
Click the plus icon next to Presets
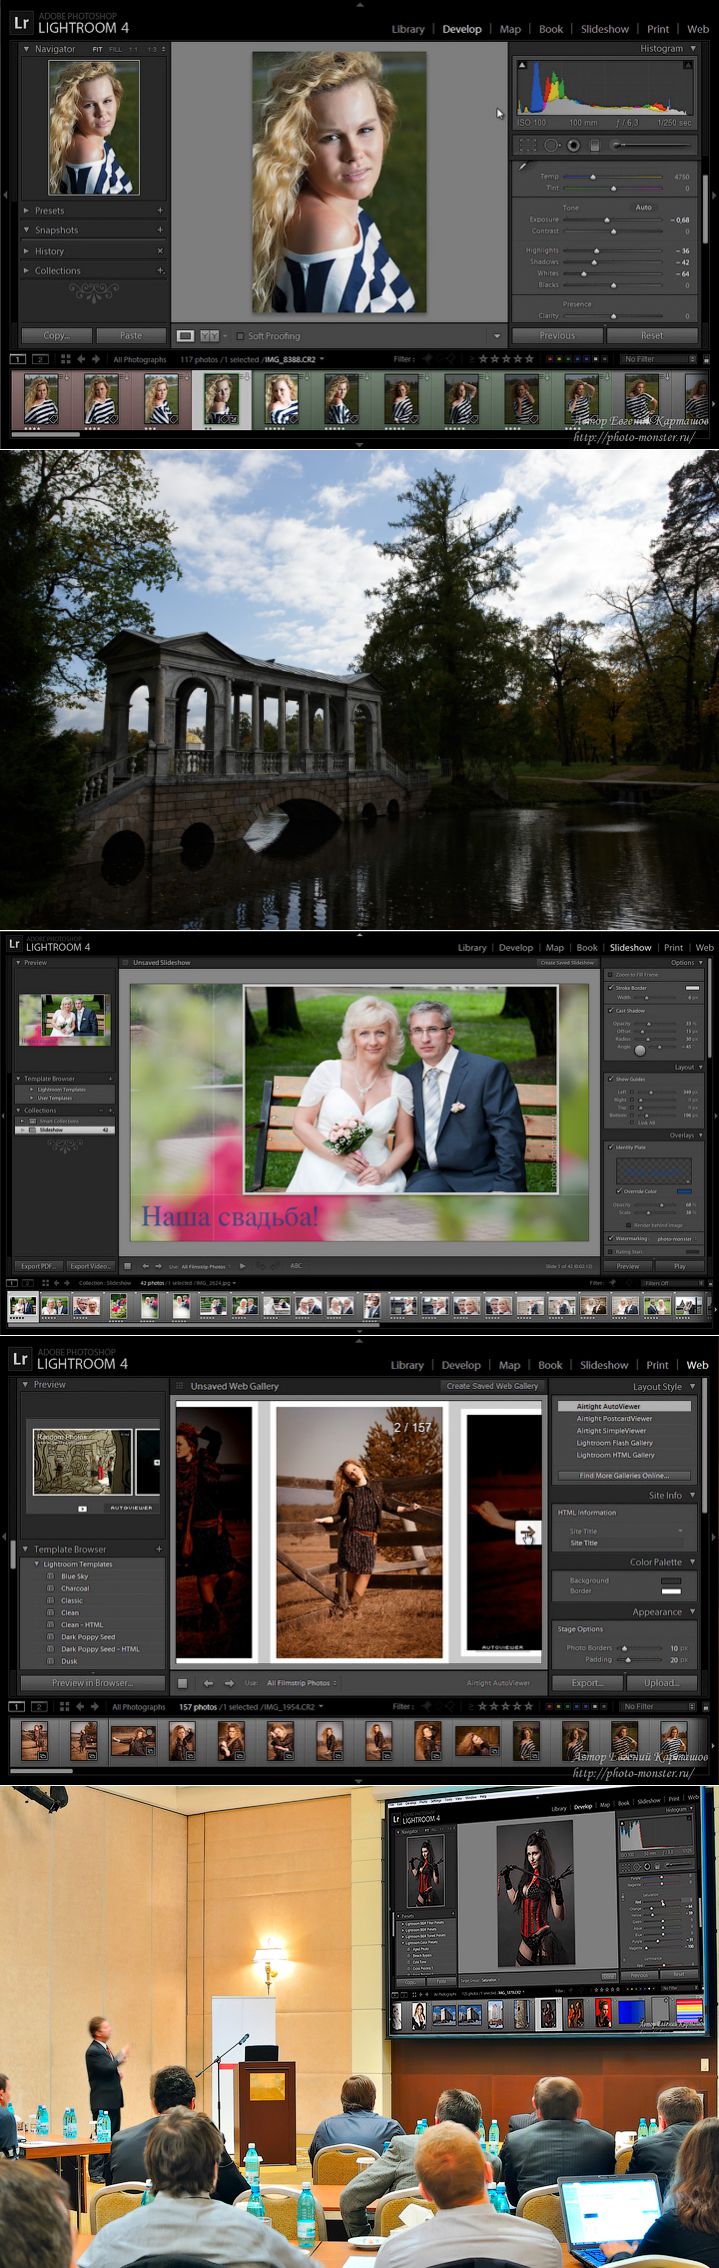click(160, 210)
